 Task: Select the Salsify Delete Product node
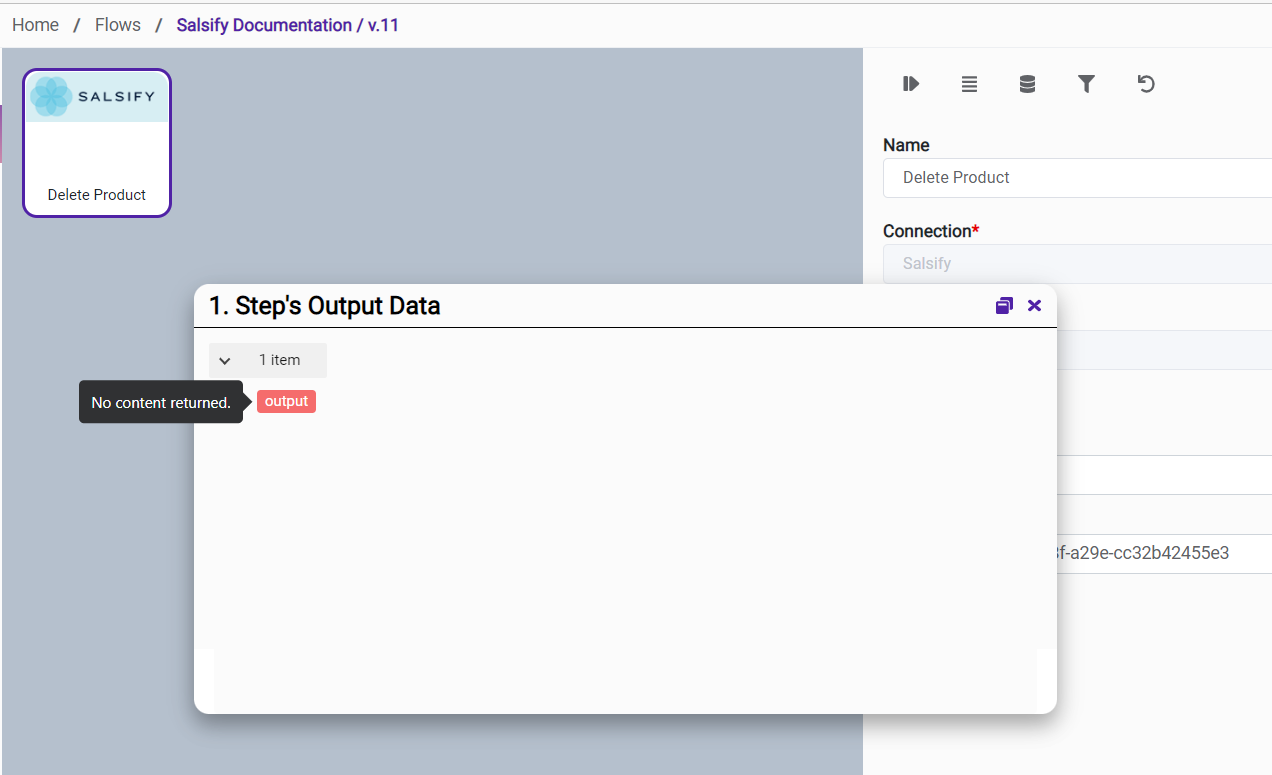tap(97, 143)
